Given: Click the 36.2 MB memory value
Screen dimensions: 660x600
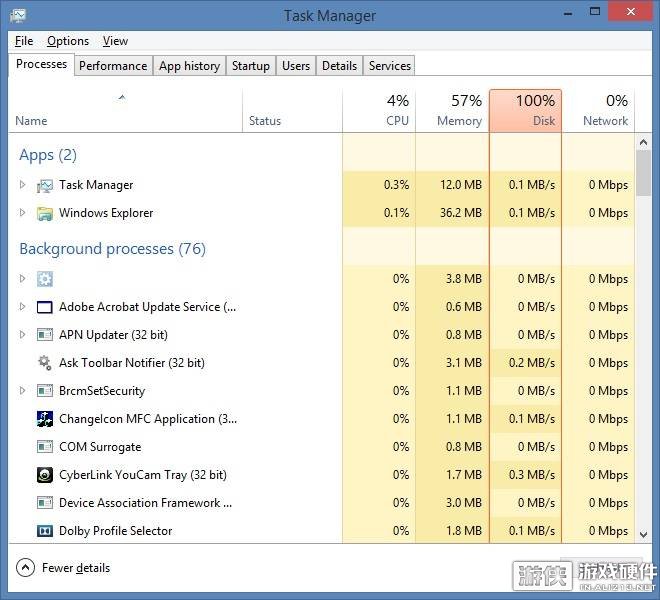Looking at the screenshot, I should pyautogui.click(x=460, y=213).
